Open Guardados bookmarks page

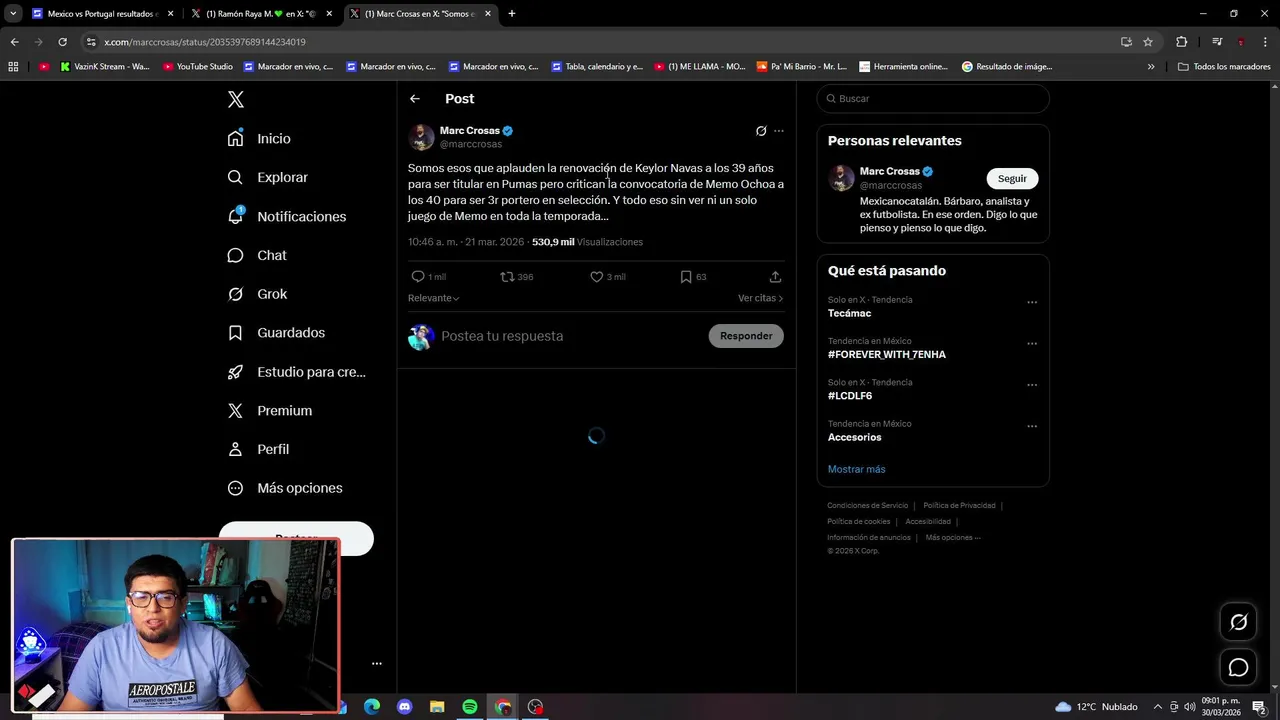276,333
